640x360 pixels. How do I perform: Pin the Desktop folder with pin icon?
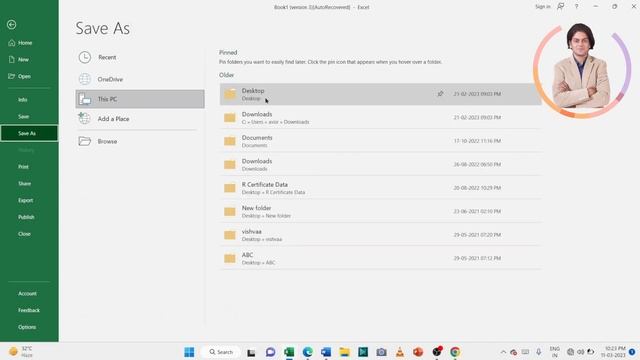click(440, 94)
